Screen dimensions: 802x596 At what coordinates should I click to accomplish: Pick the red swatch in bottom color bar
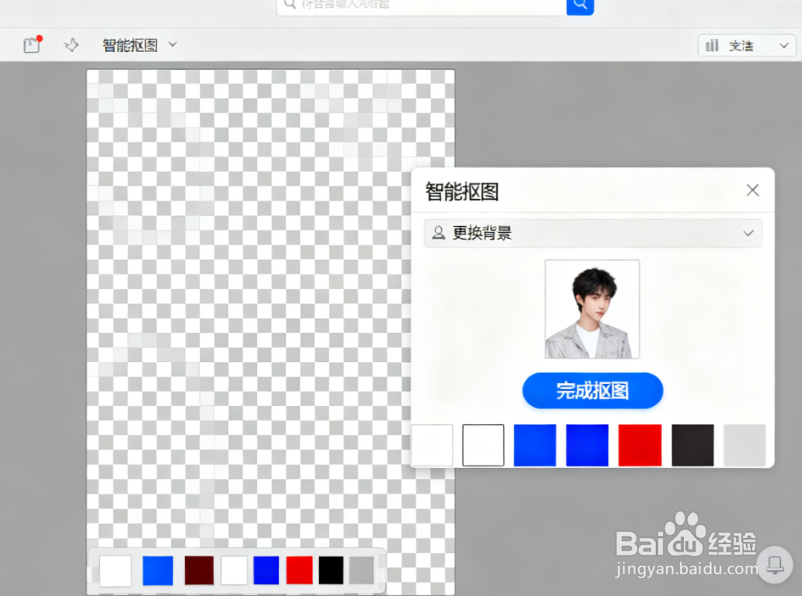point(297,569)
